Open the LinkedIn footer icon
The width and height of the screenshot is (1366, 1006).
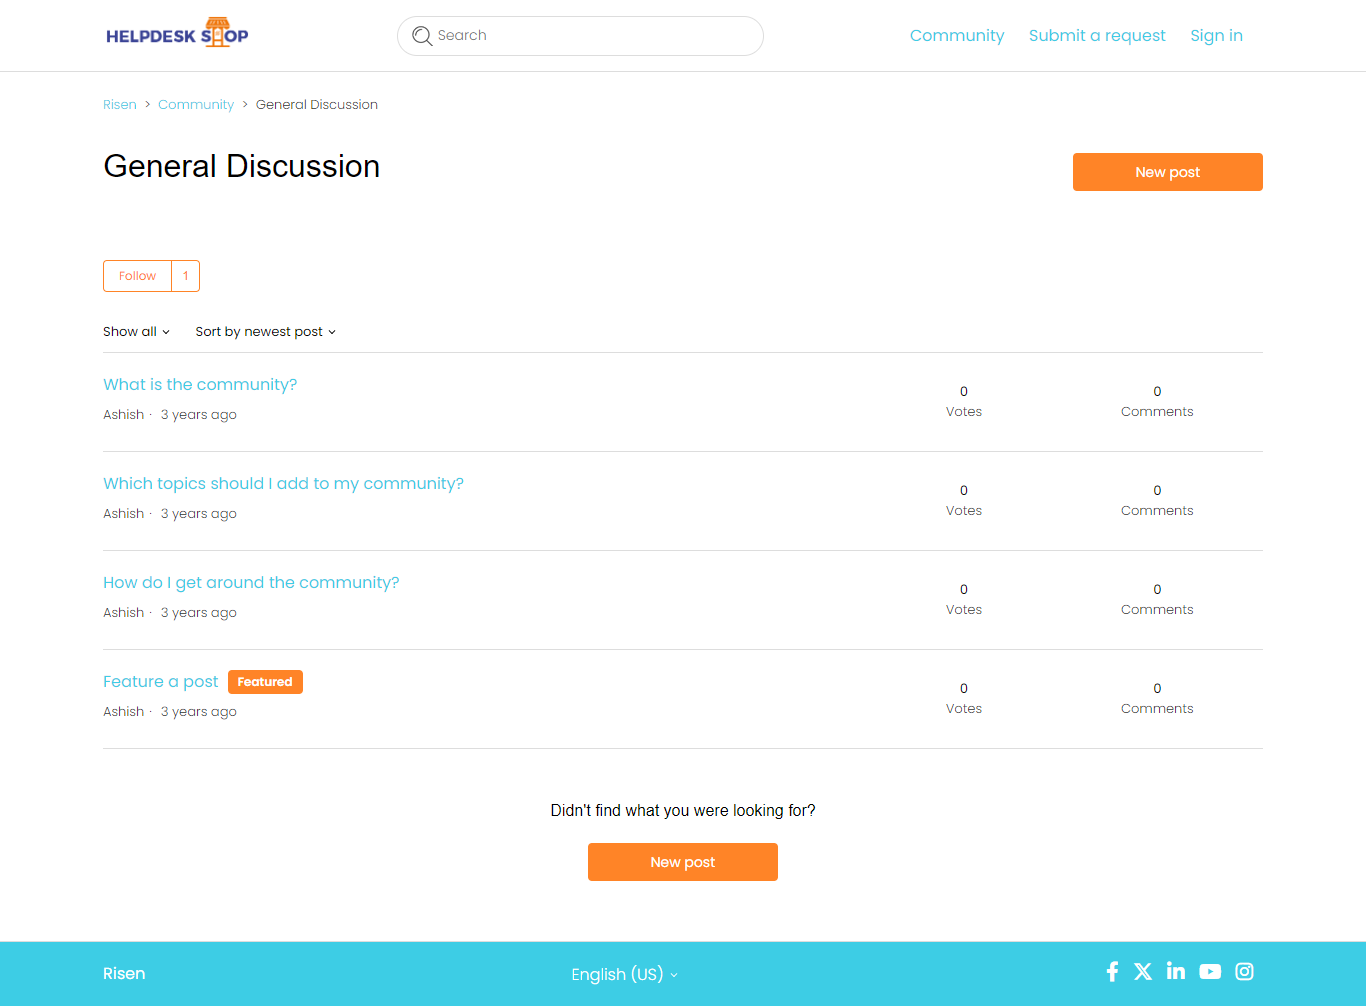pos(1176,972)
